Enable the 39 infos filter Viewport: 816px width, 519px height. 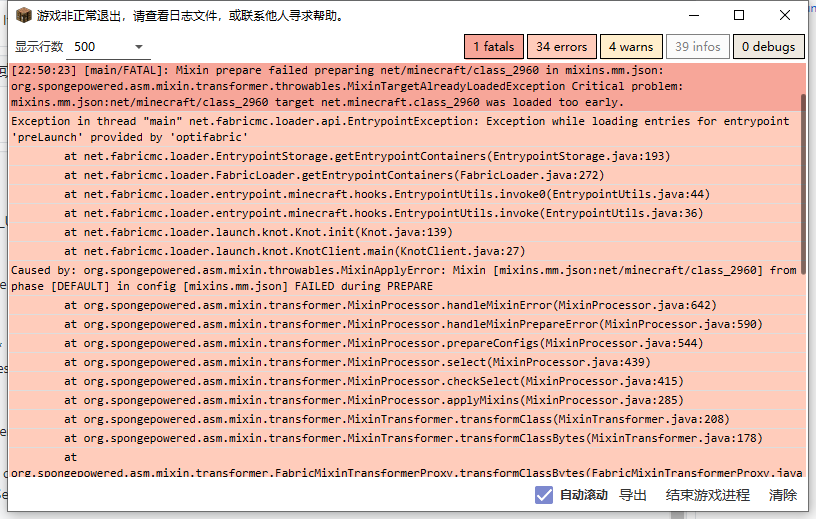pyautogui.click(x=698, y=47)
